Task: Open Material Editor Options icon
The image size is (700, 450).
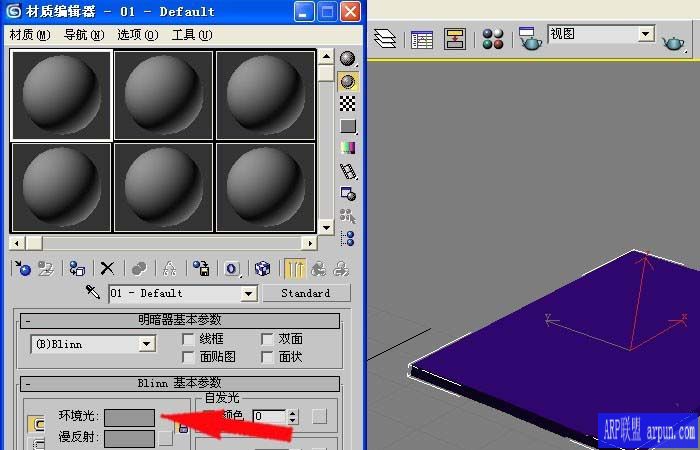Action: coord(347,194)
